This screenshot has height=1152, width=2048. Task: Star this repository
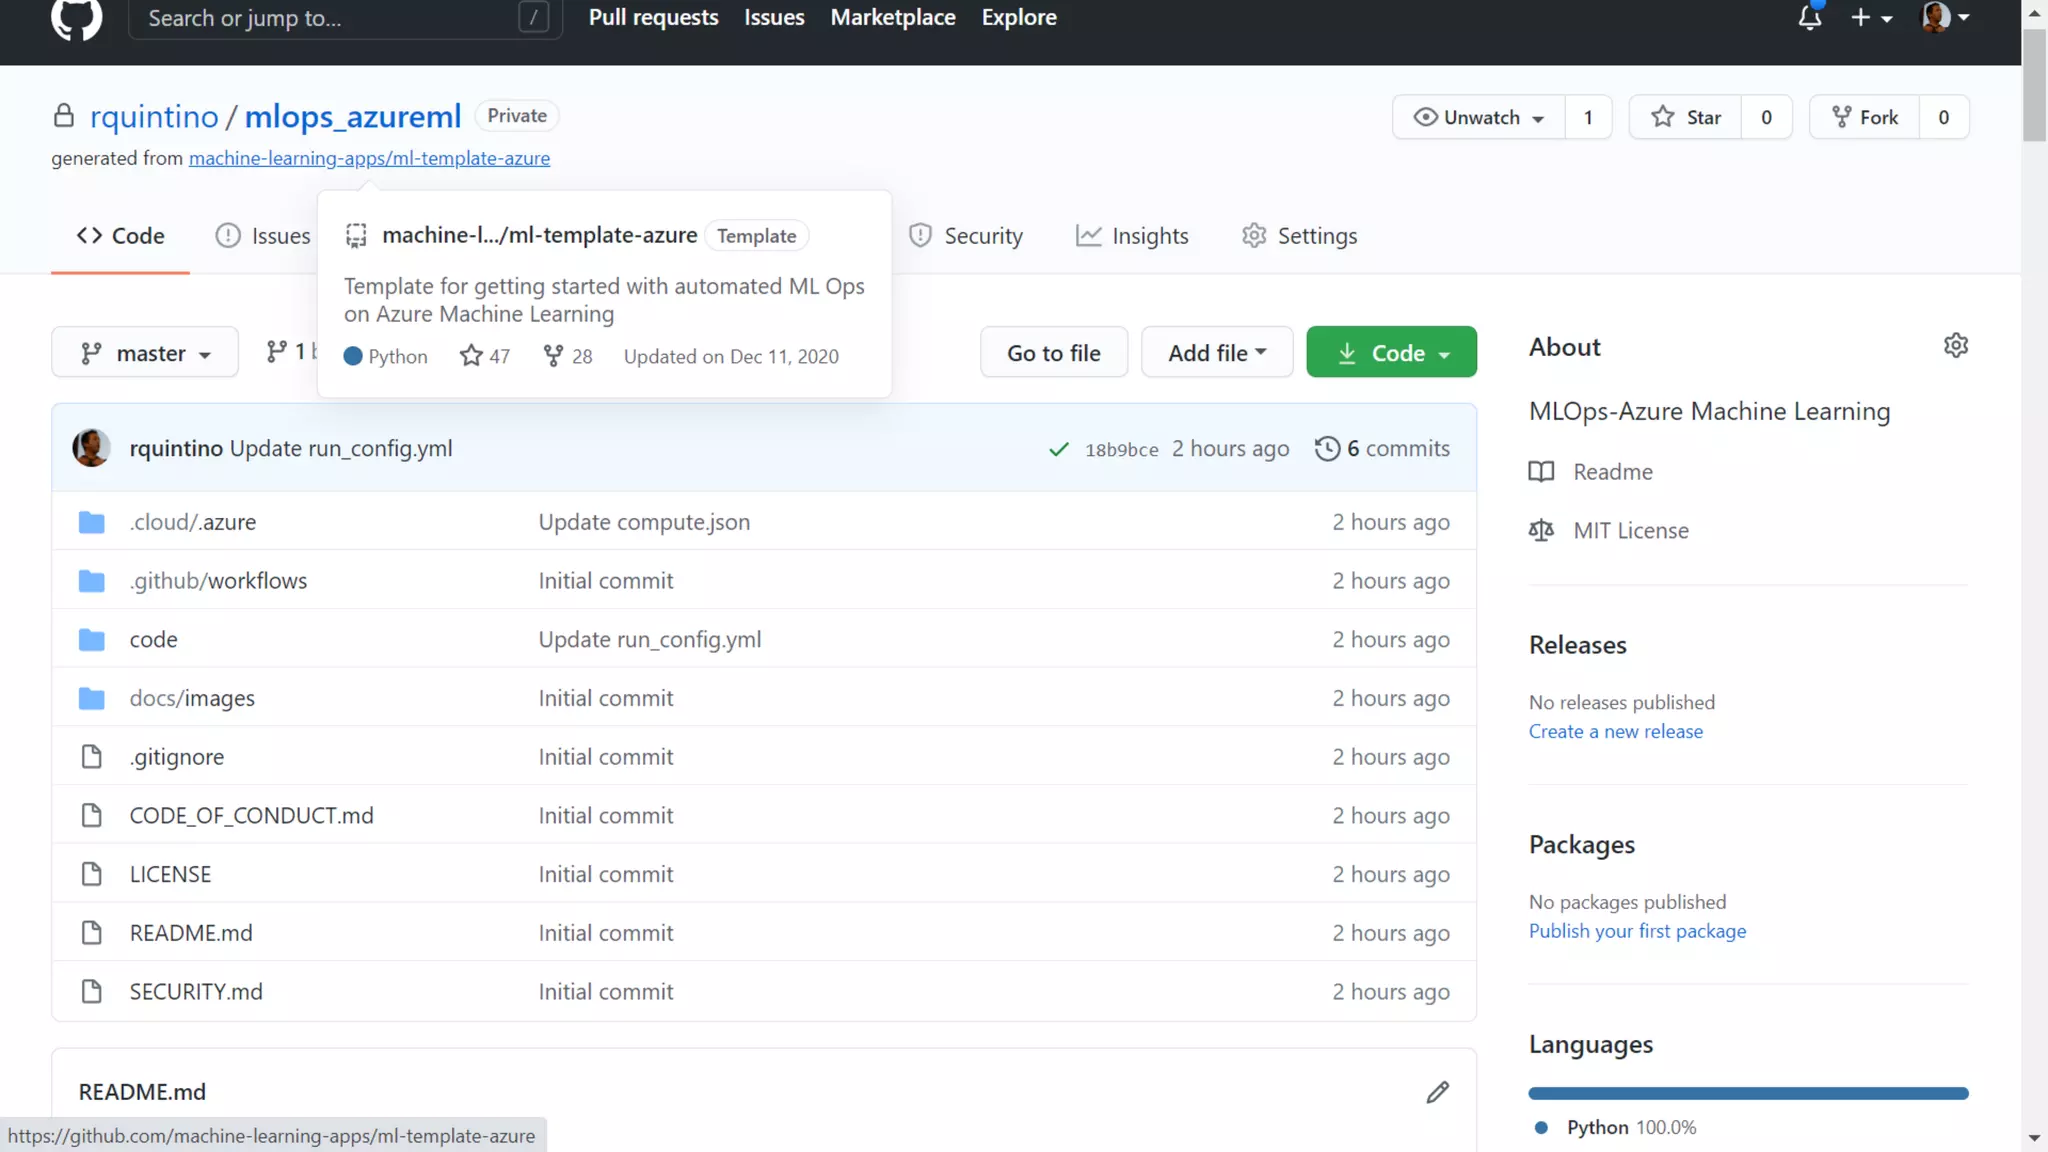(1686, 118)
